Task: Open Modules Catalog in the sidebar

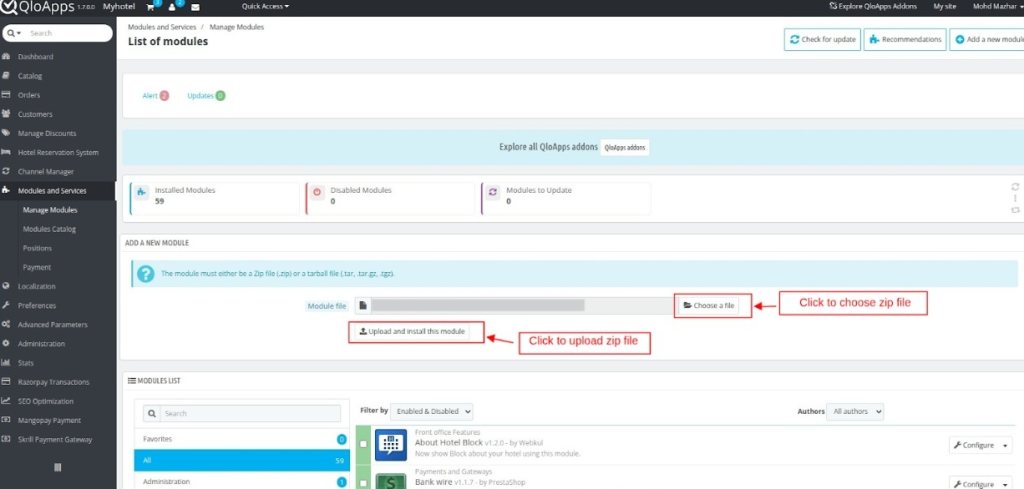Action: (50, 229)
